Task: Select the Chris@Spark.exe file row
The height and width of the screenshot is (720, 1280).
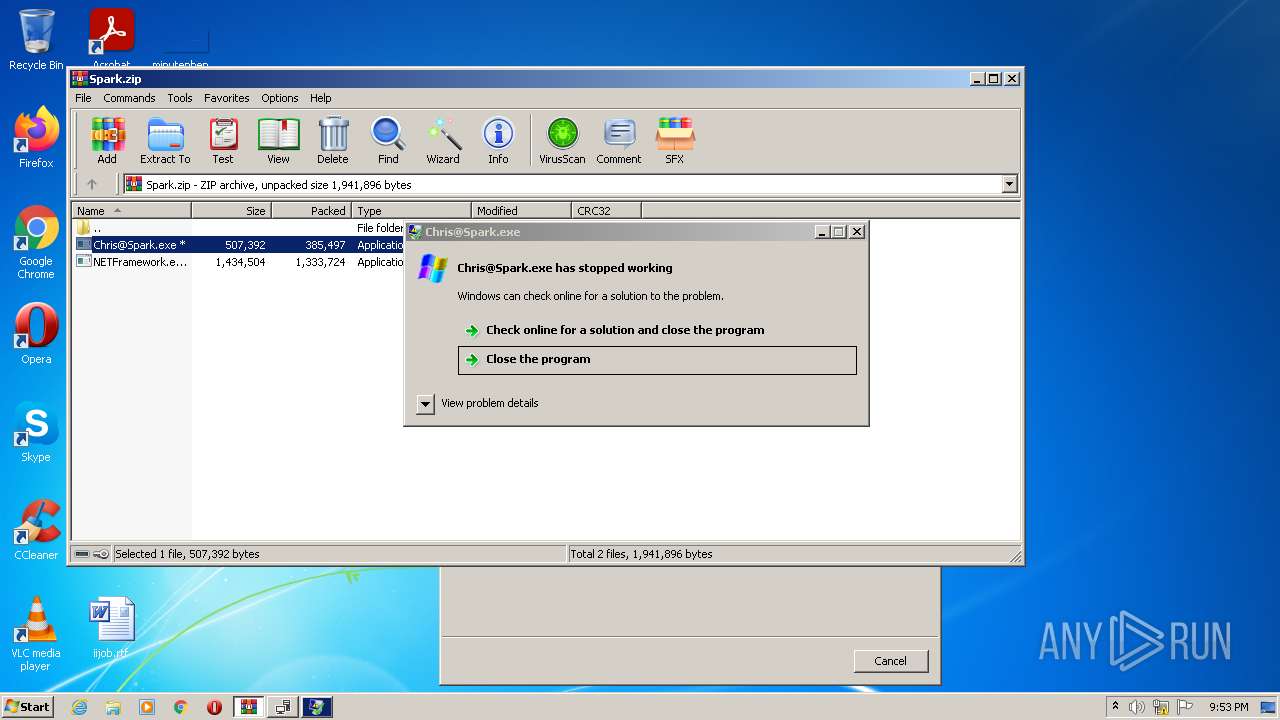Action: coord(239,245)
